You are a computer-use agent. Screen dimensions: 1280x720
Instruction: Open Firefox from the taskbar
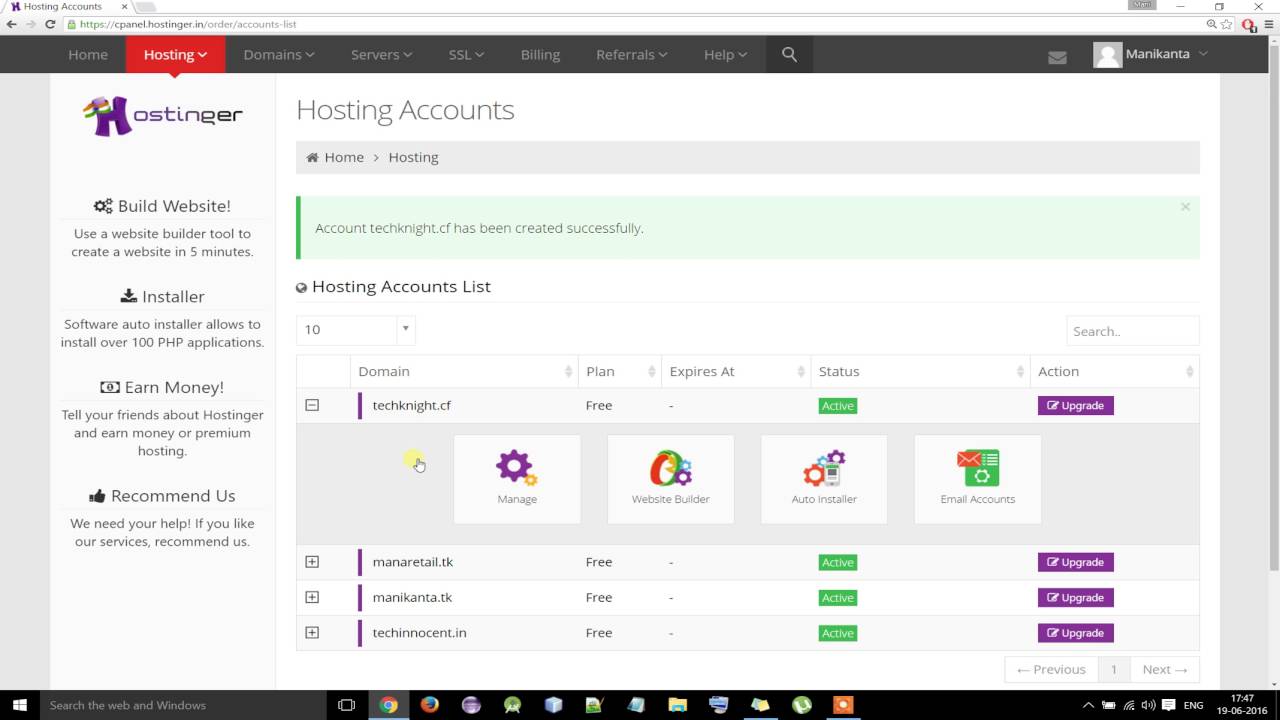coord(430,705)
